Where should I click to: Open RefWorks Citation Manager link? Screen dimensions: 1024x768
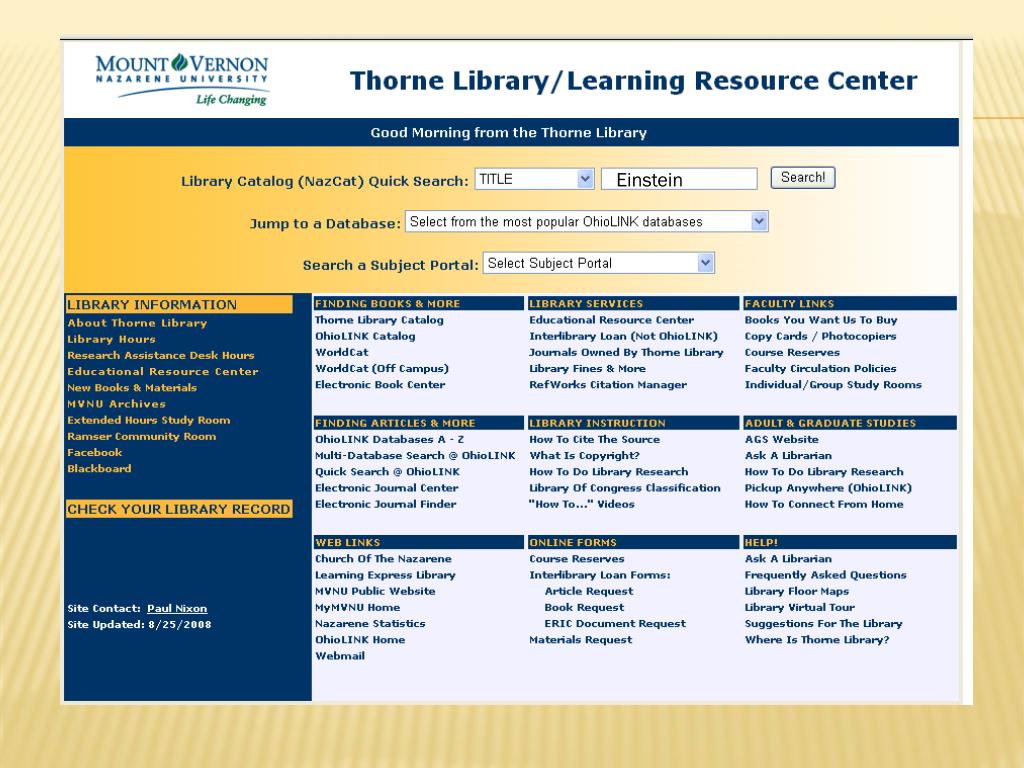point(608,385)
